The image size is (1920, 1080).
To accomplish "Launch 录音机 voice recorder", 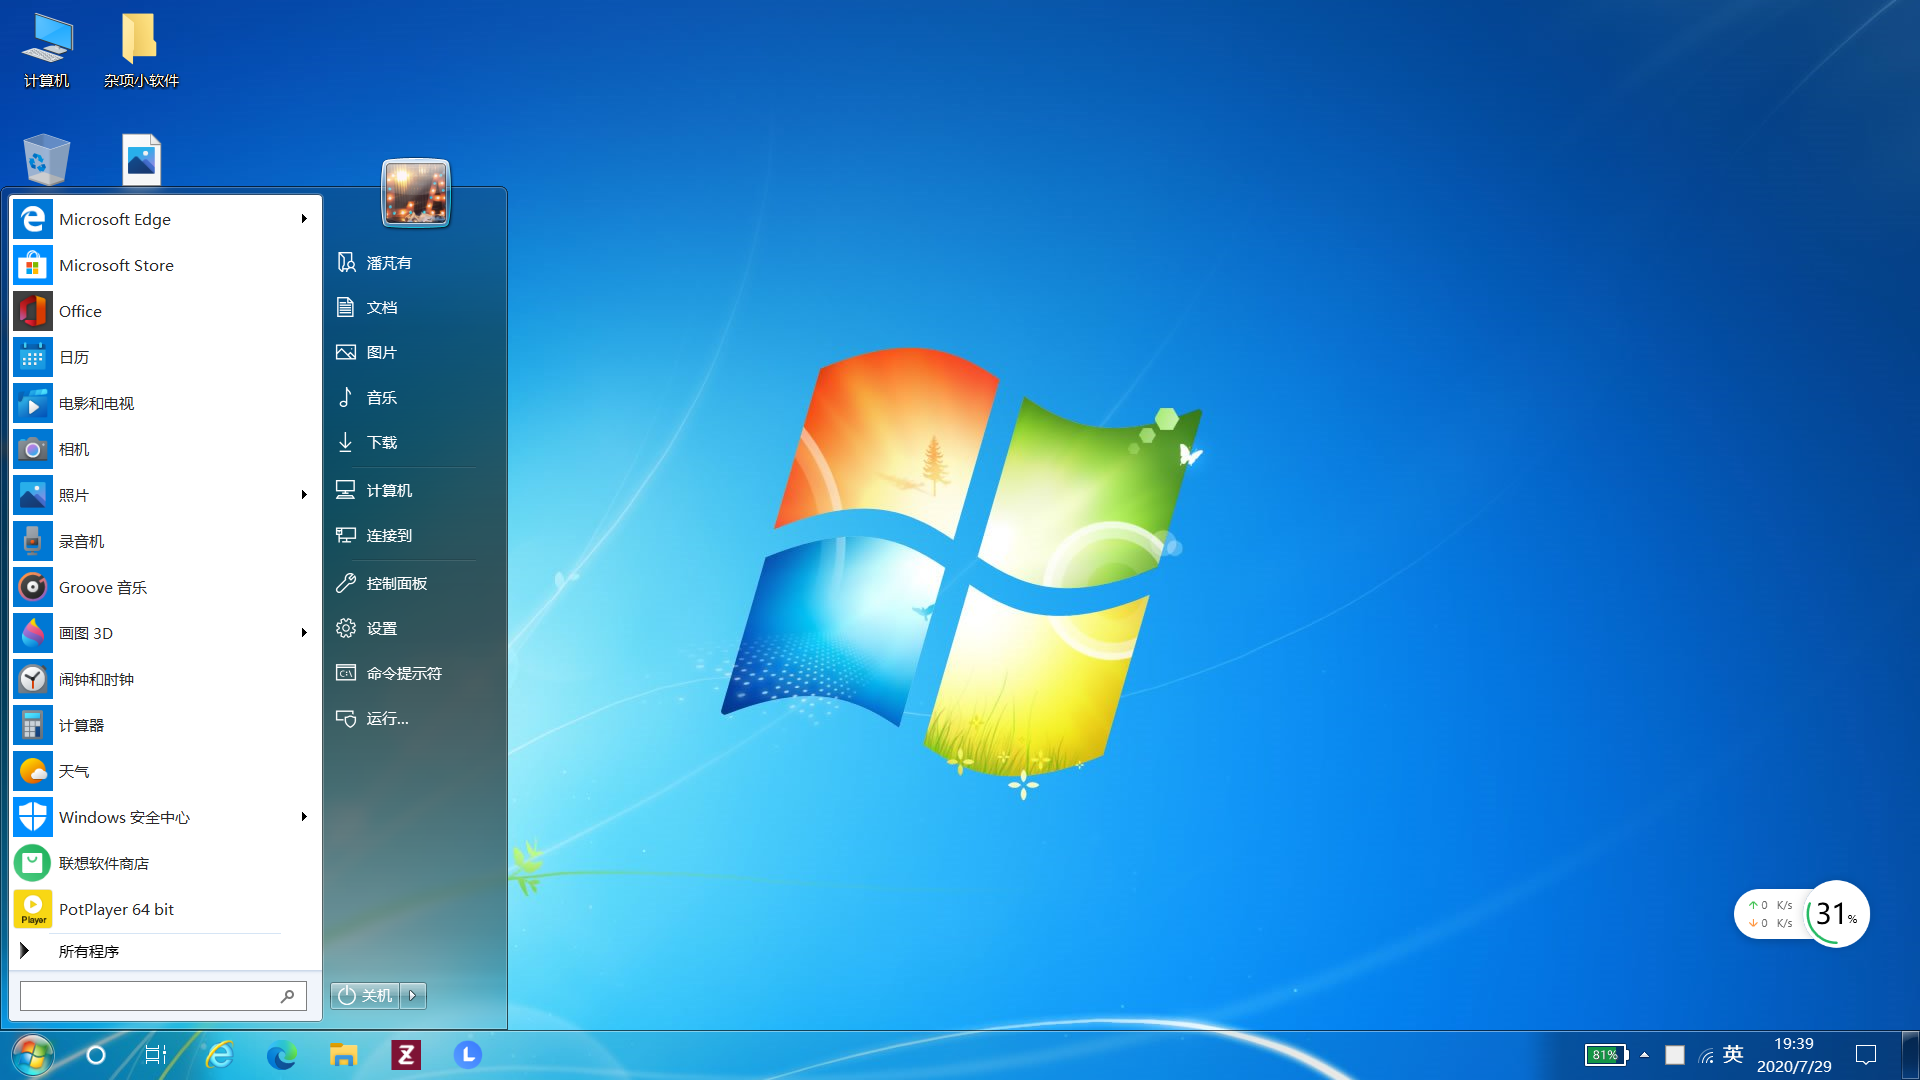I will coord(165,541).
